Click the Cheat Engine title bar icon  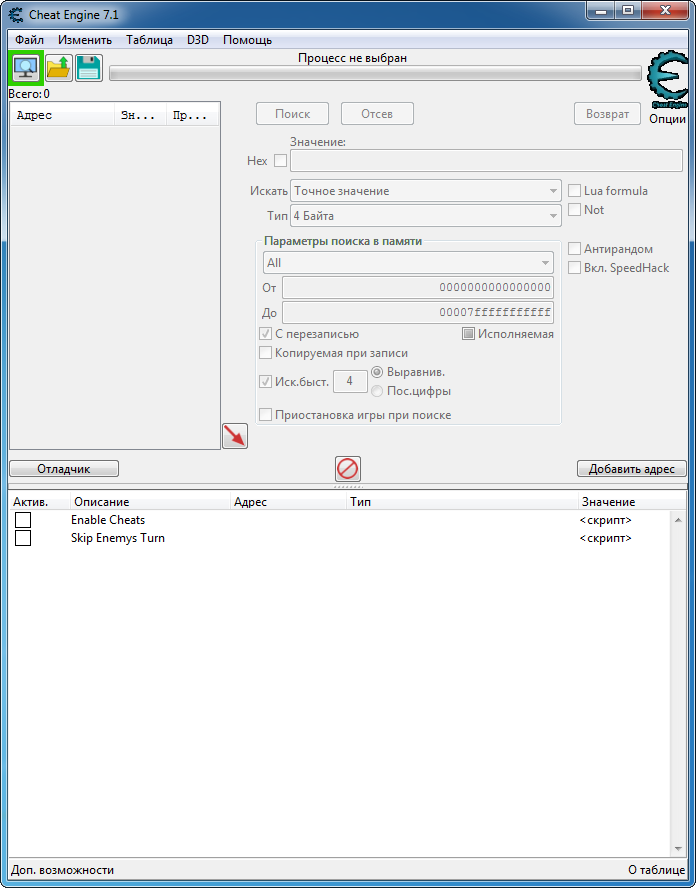(x=16, y=15)
